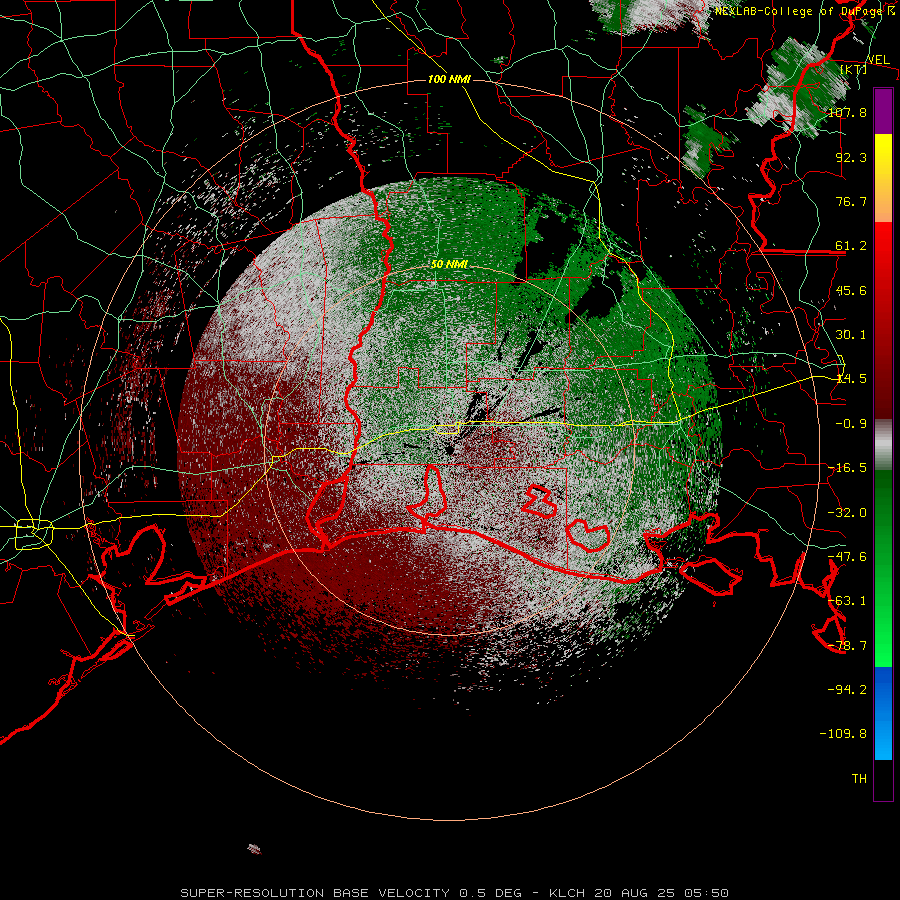Screen dimensions: 900x900
Task: Click the small isolated echo near the bottom of the image
Action: 254,849
